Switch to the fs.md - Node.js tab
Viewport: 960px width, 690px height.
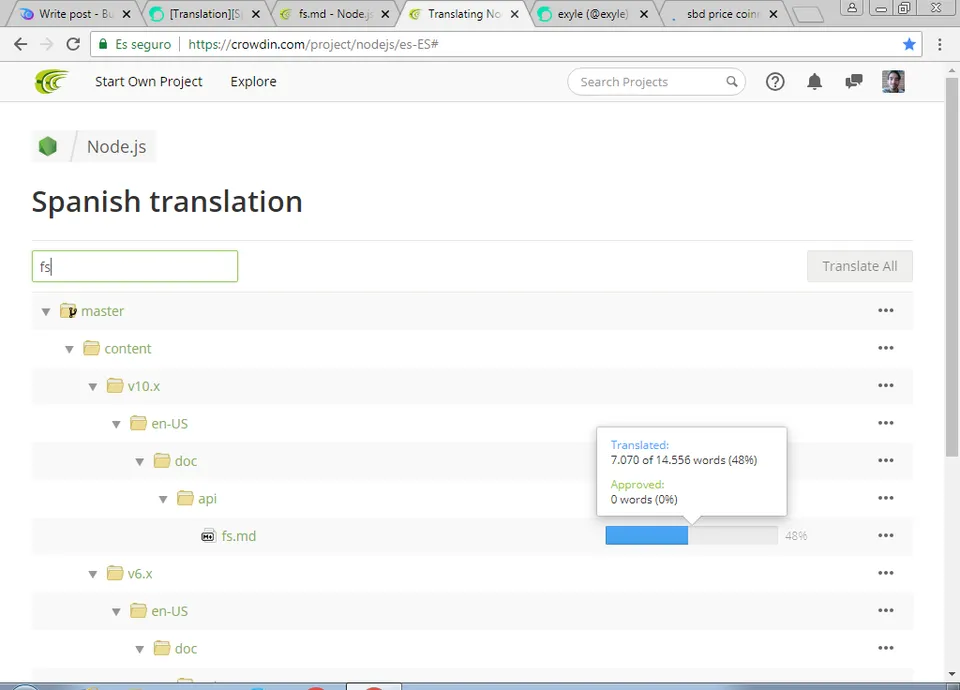pos(334,13)
